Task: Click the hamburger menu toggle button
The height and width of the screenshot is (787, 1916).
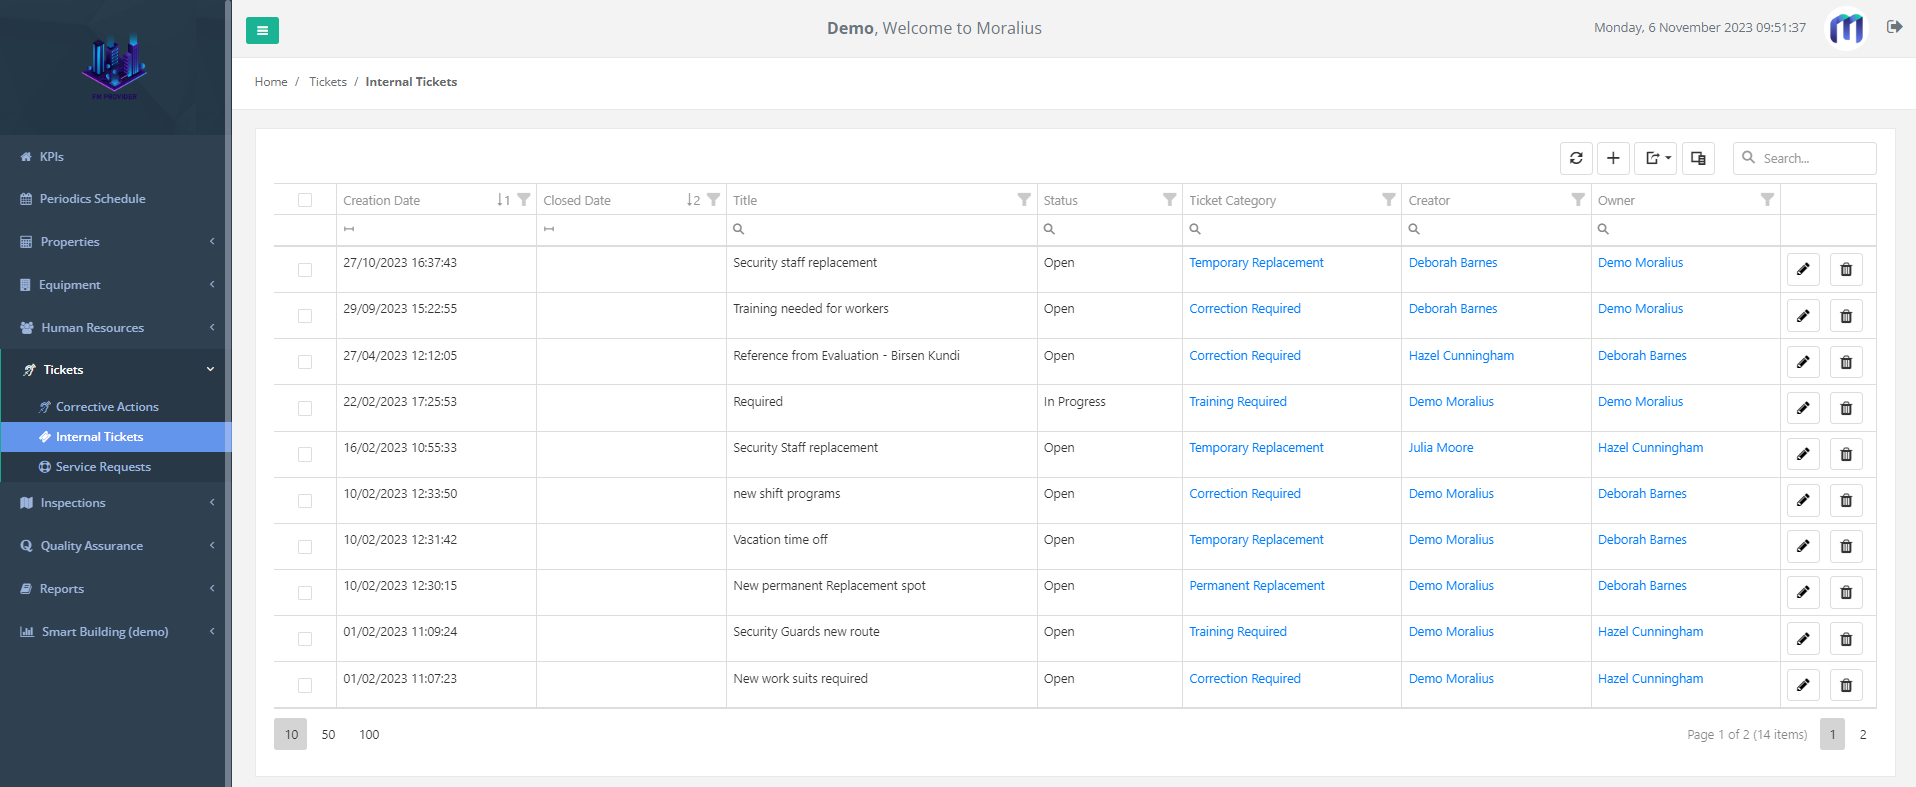Action: click(262, 30)
